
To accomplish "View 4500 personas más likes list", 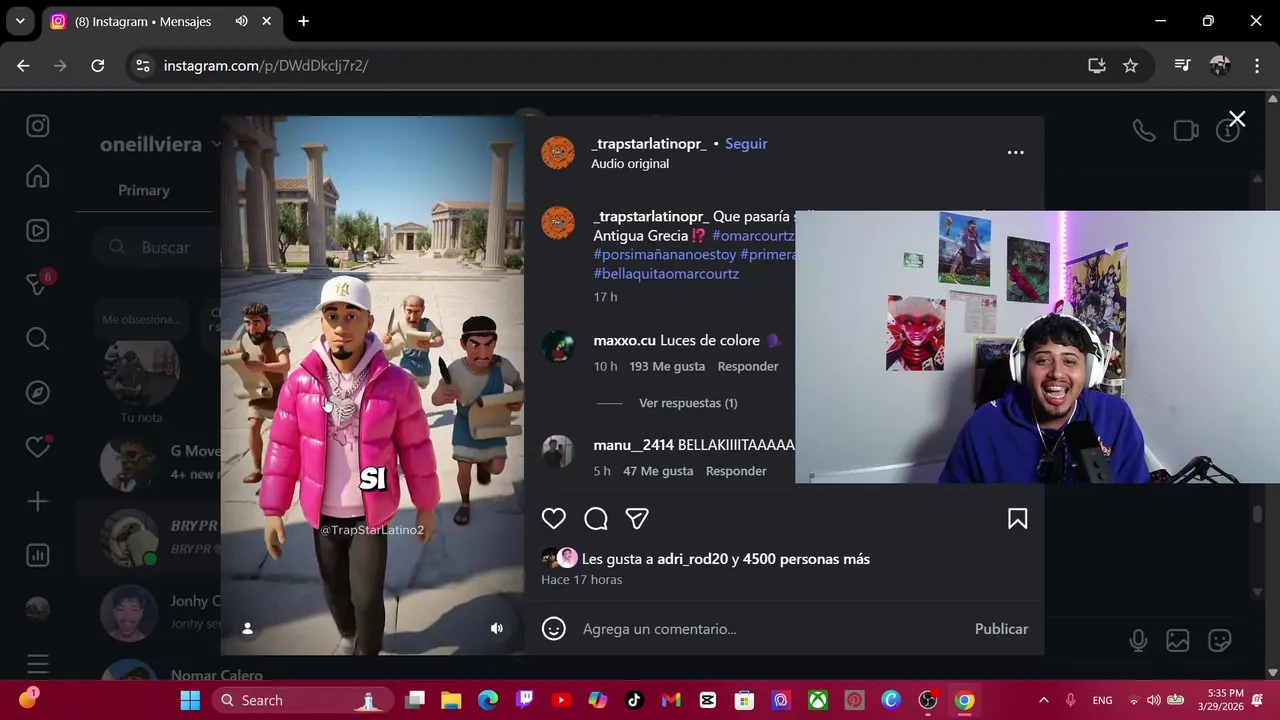I will point(806,559).
